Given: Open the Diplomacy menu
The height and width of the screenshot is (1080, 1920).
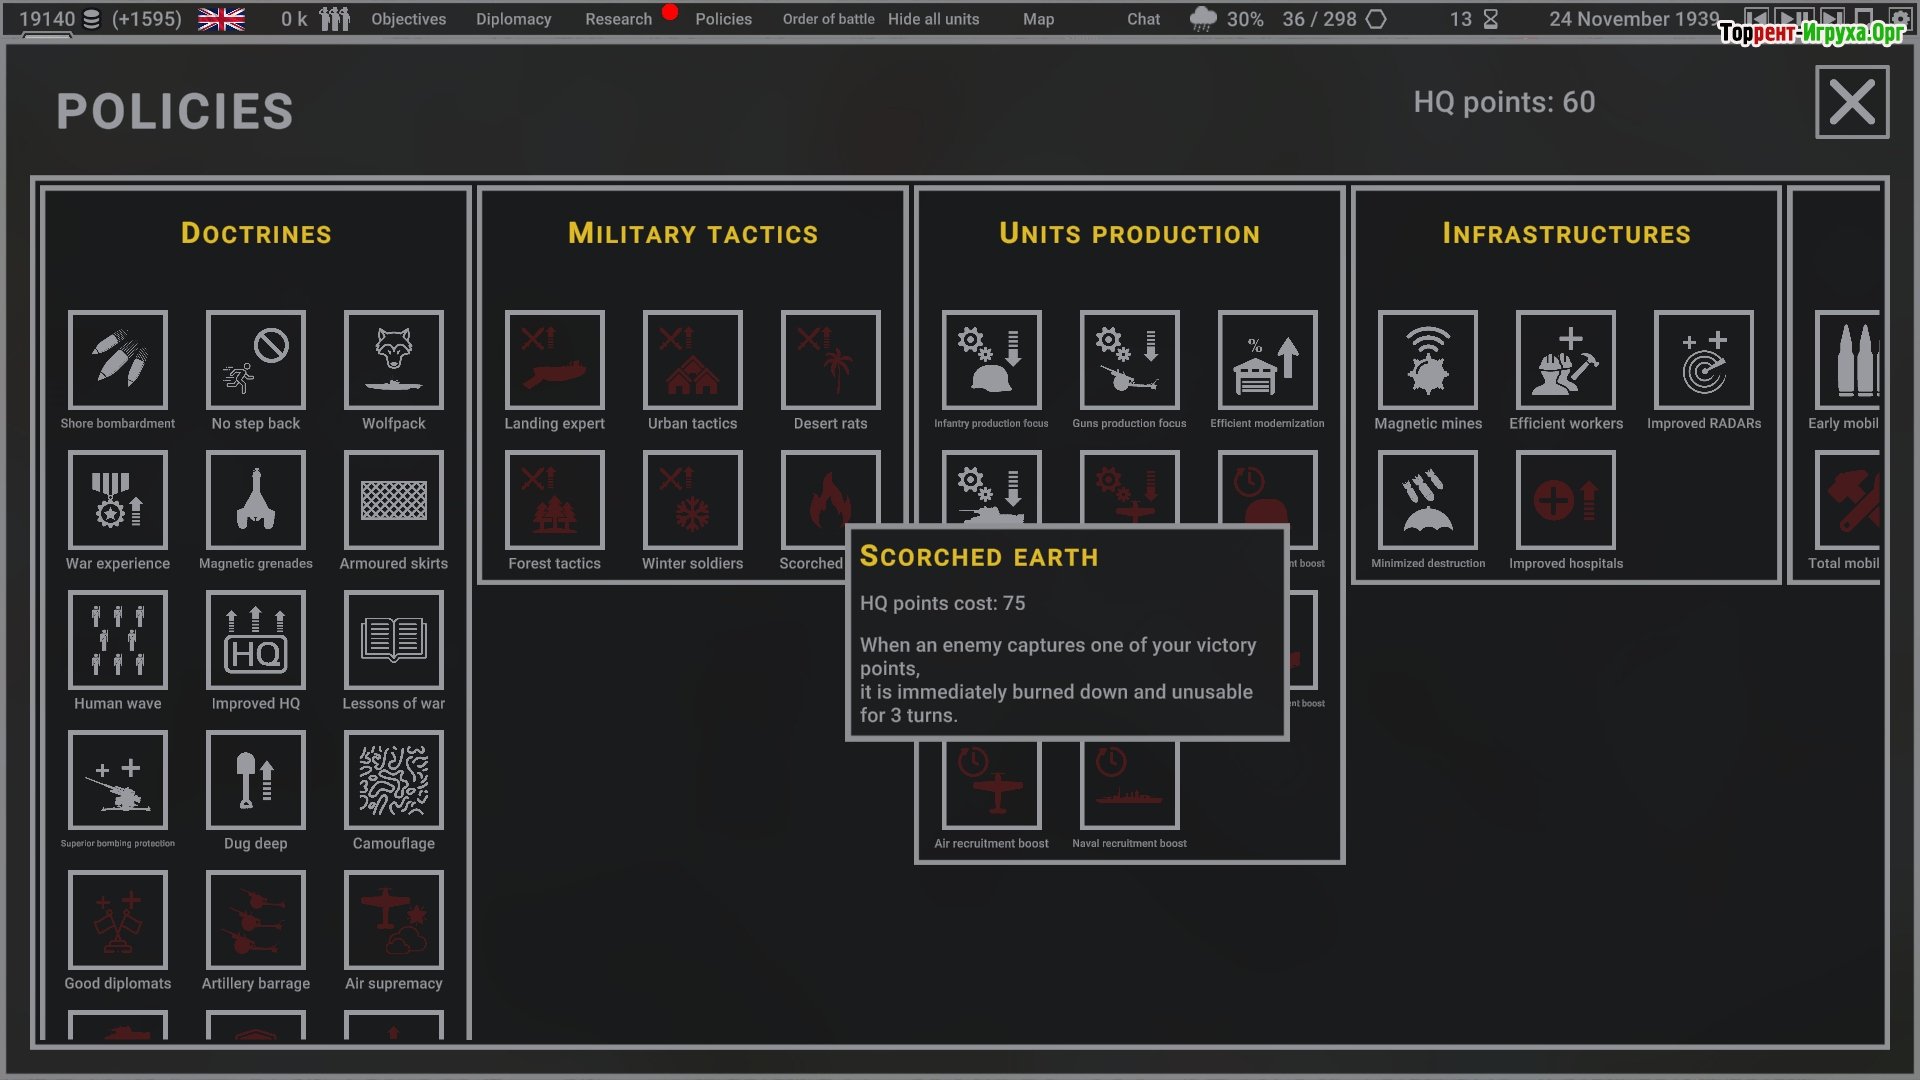Looking at the screenshot, I should point(513,19).
